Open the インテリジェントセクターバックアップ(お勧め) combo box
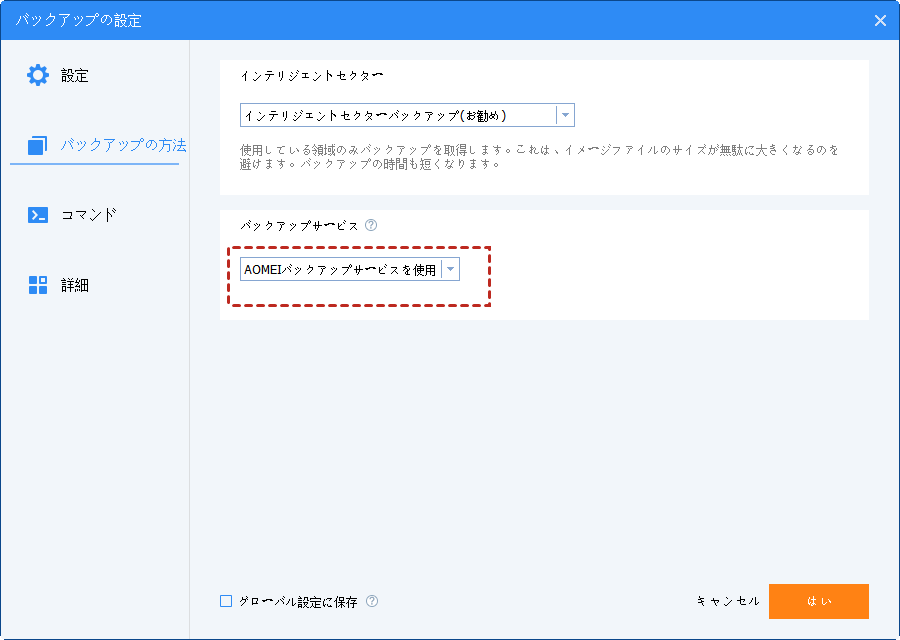The height and width of the screenshot is (640, 900). pyautogui.click(x=398, y=116)
